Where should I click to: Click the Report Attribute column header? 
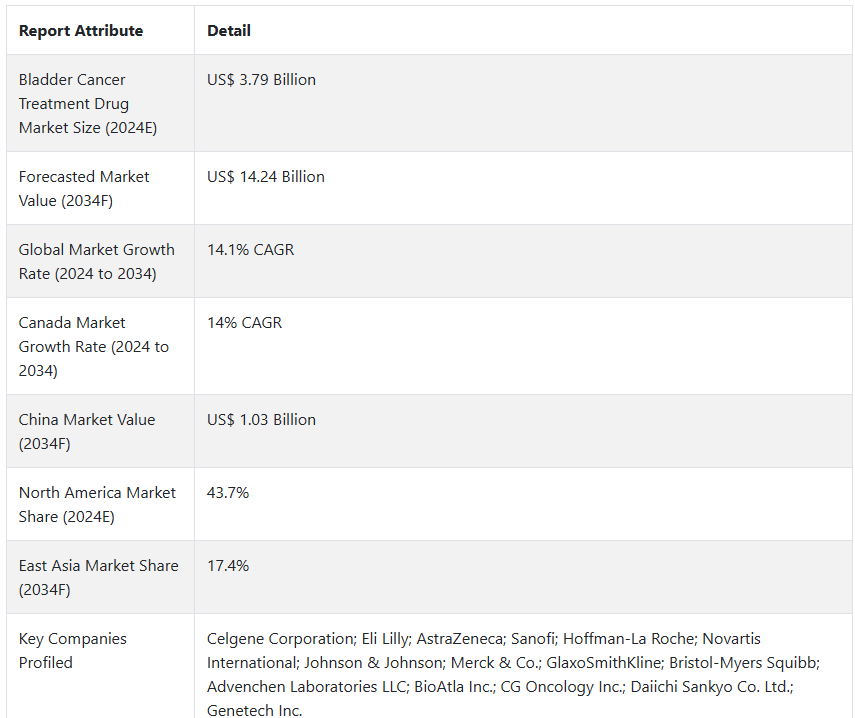[x=81, y=31]
